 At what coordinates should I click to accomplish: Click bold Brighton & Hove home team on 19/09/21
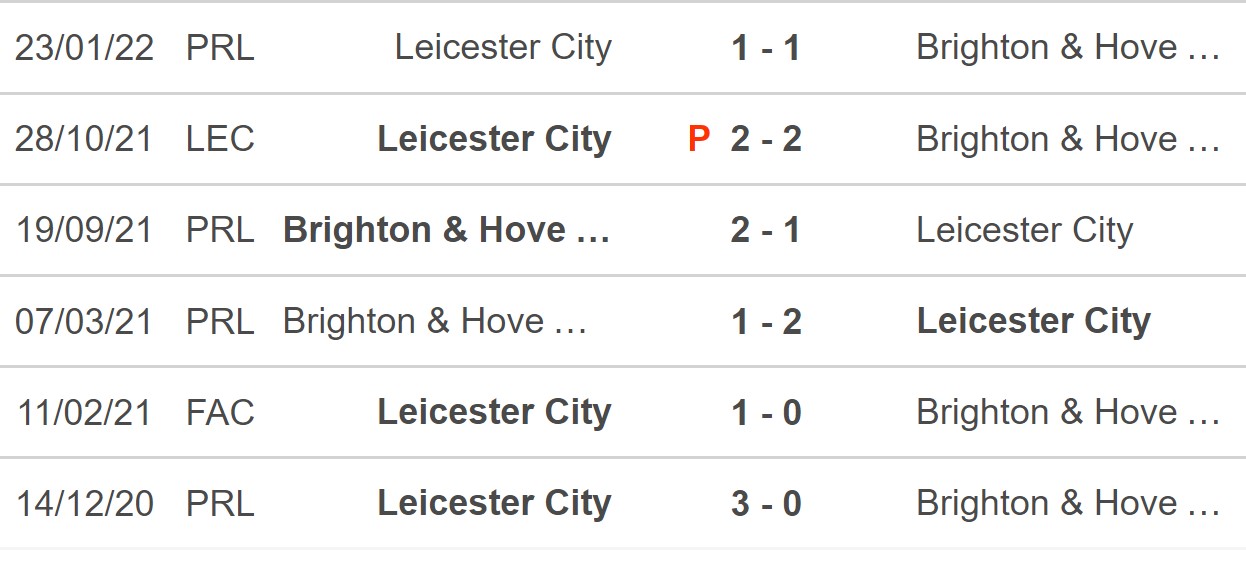[446, 230]
